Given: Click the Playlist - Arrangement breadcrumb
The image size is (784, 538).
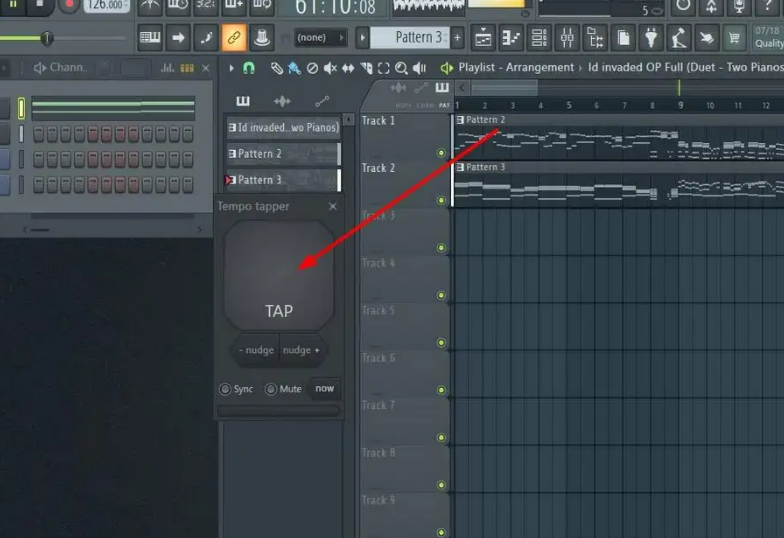Looking at the screenshot, I should tap(516, 68).
